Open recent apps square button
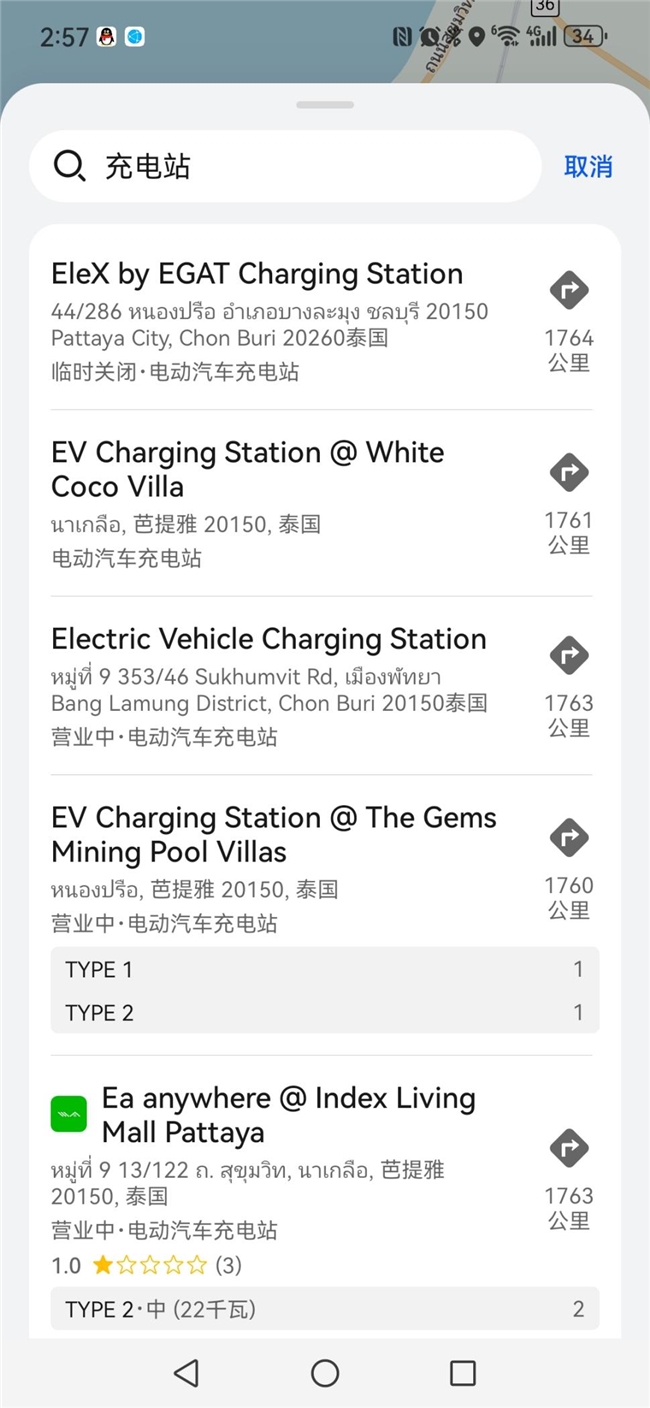Image resolution: width=650 pixels, height=1408 pixels. coord(462,1373)
